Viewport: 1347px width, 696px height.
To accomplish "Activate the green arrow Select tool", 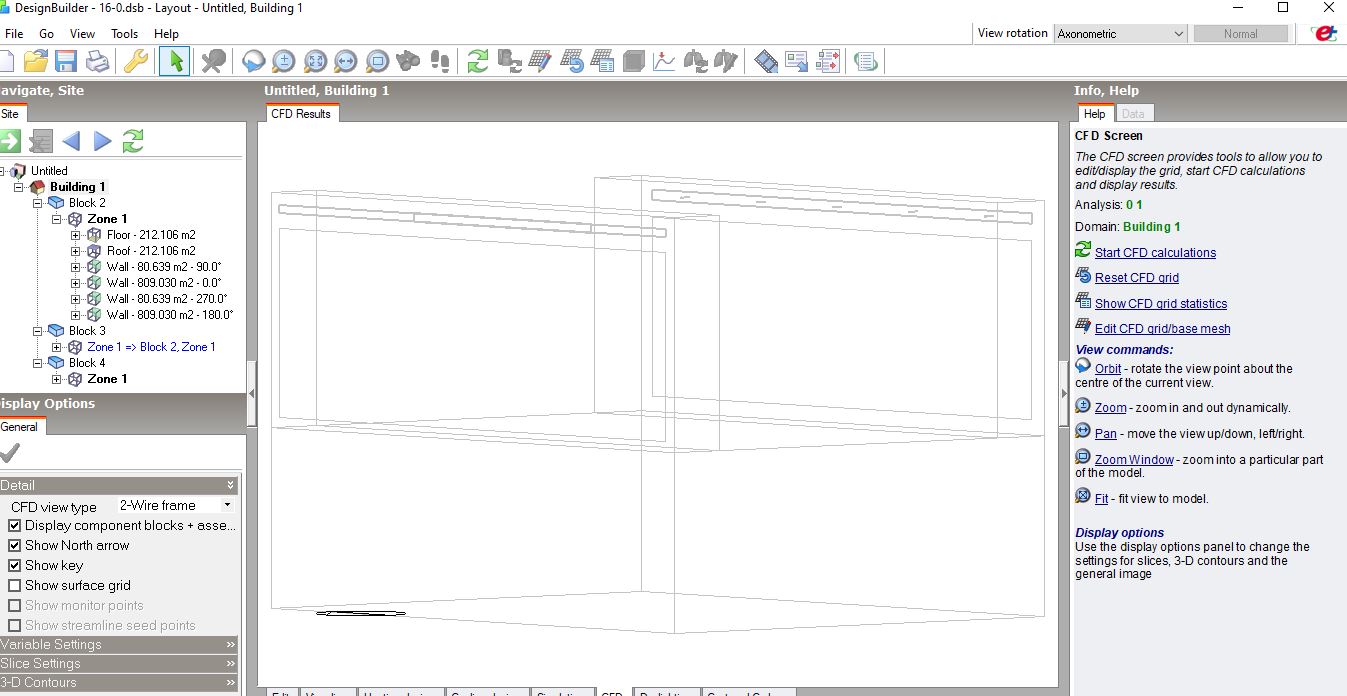I will click(175, 61).
